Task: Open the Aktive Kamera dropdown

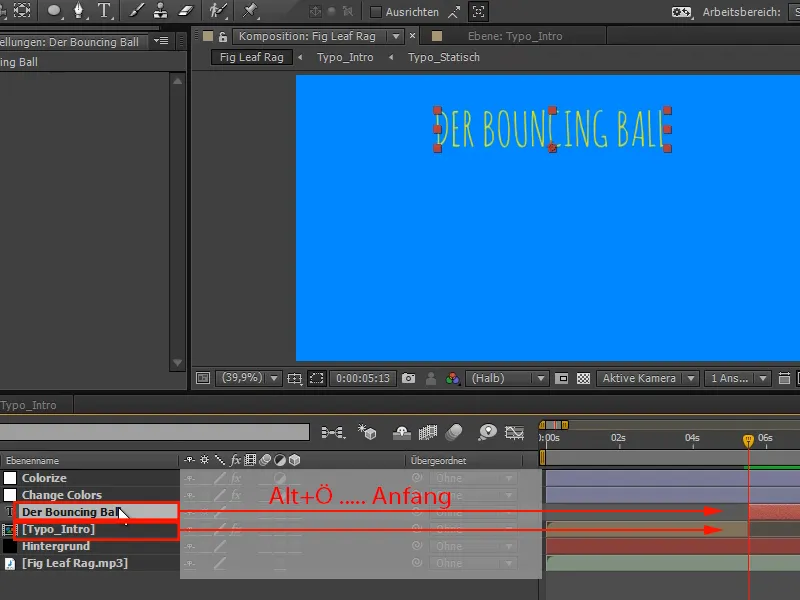Action: (x=647, y=378)
